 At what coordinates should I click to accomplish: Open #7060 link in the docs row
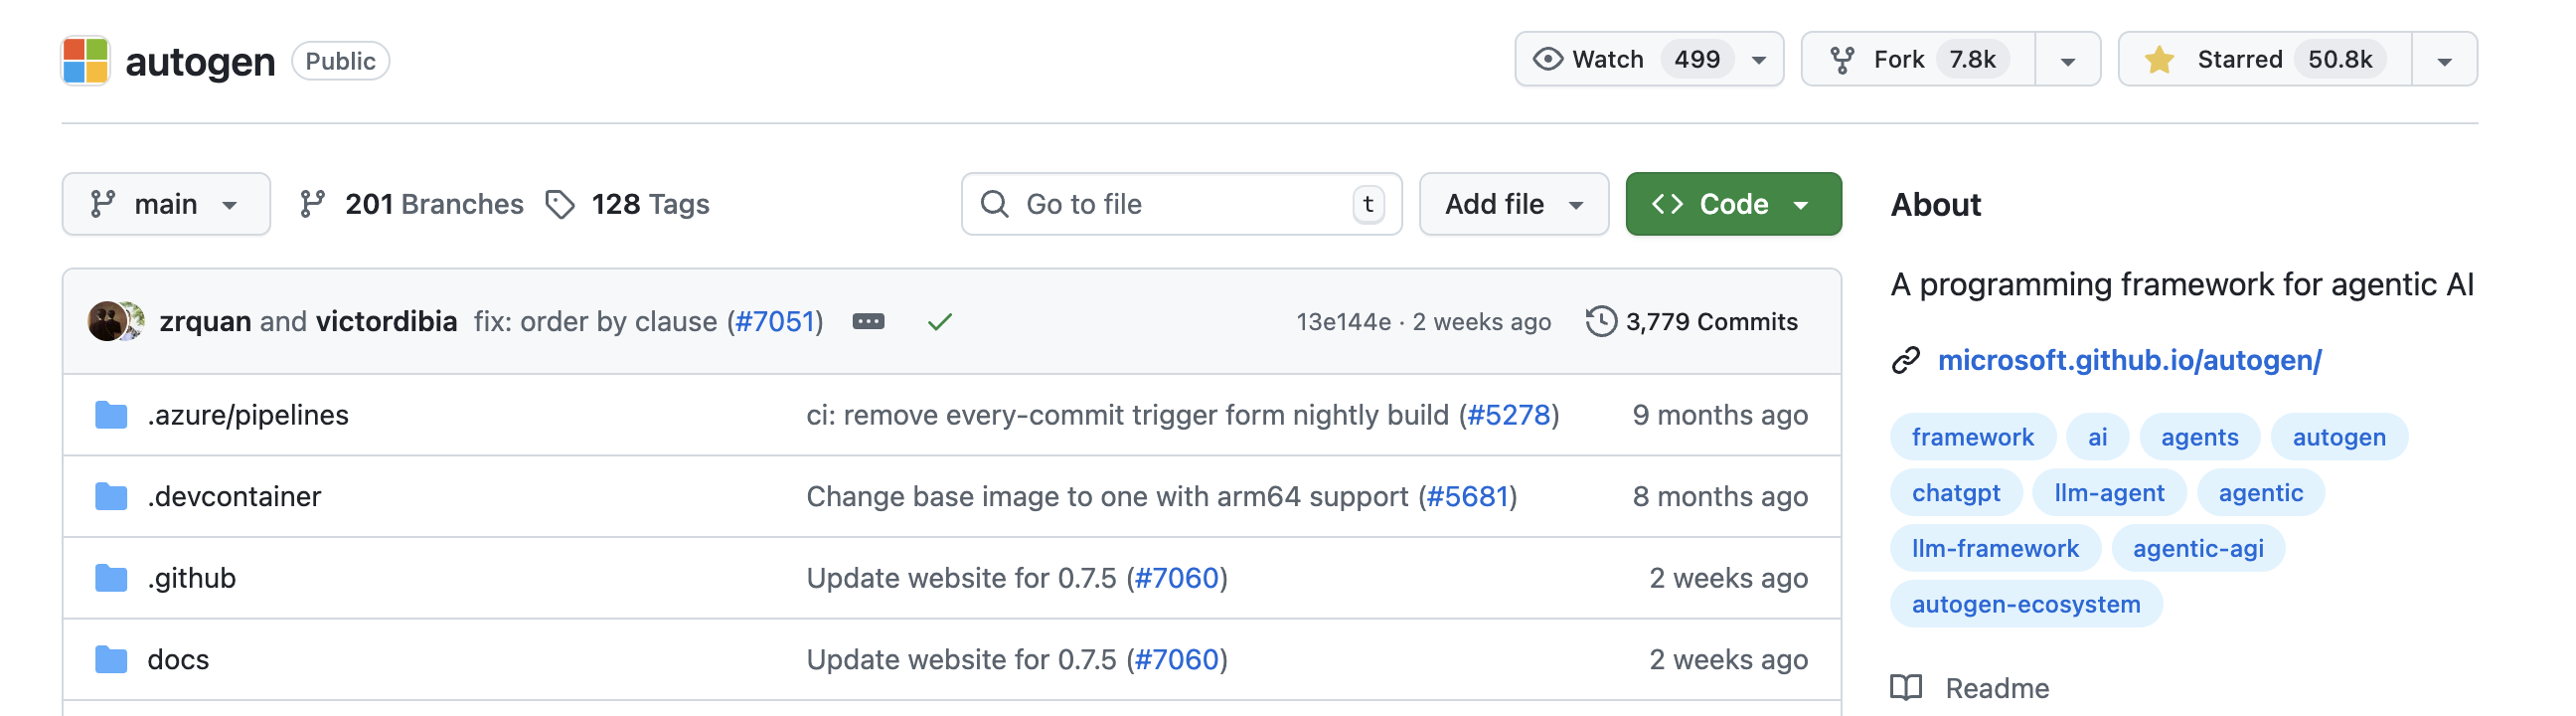[x=1177, y=660]
